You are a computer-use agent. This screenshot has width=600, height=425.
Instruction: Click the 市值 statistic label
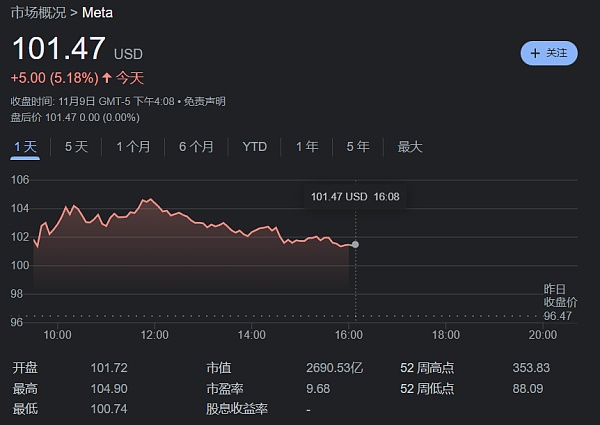(x=219, y=368)
